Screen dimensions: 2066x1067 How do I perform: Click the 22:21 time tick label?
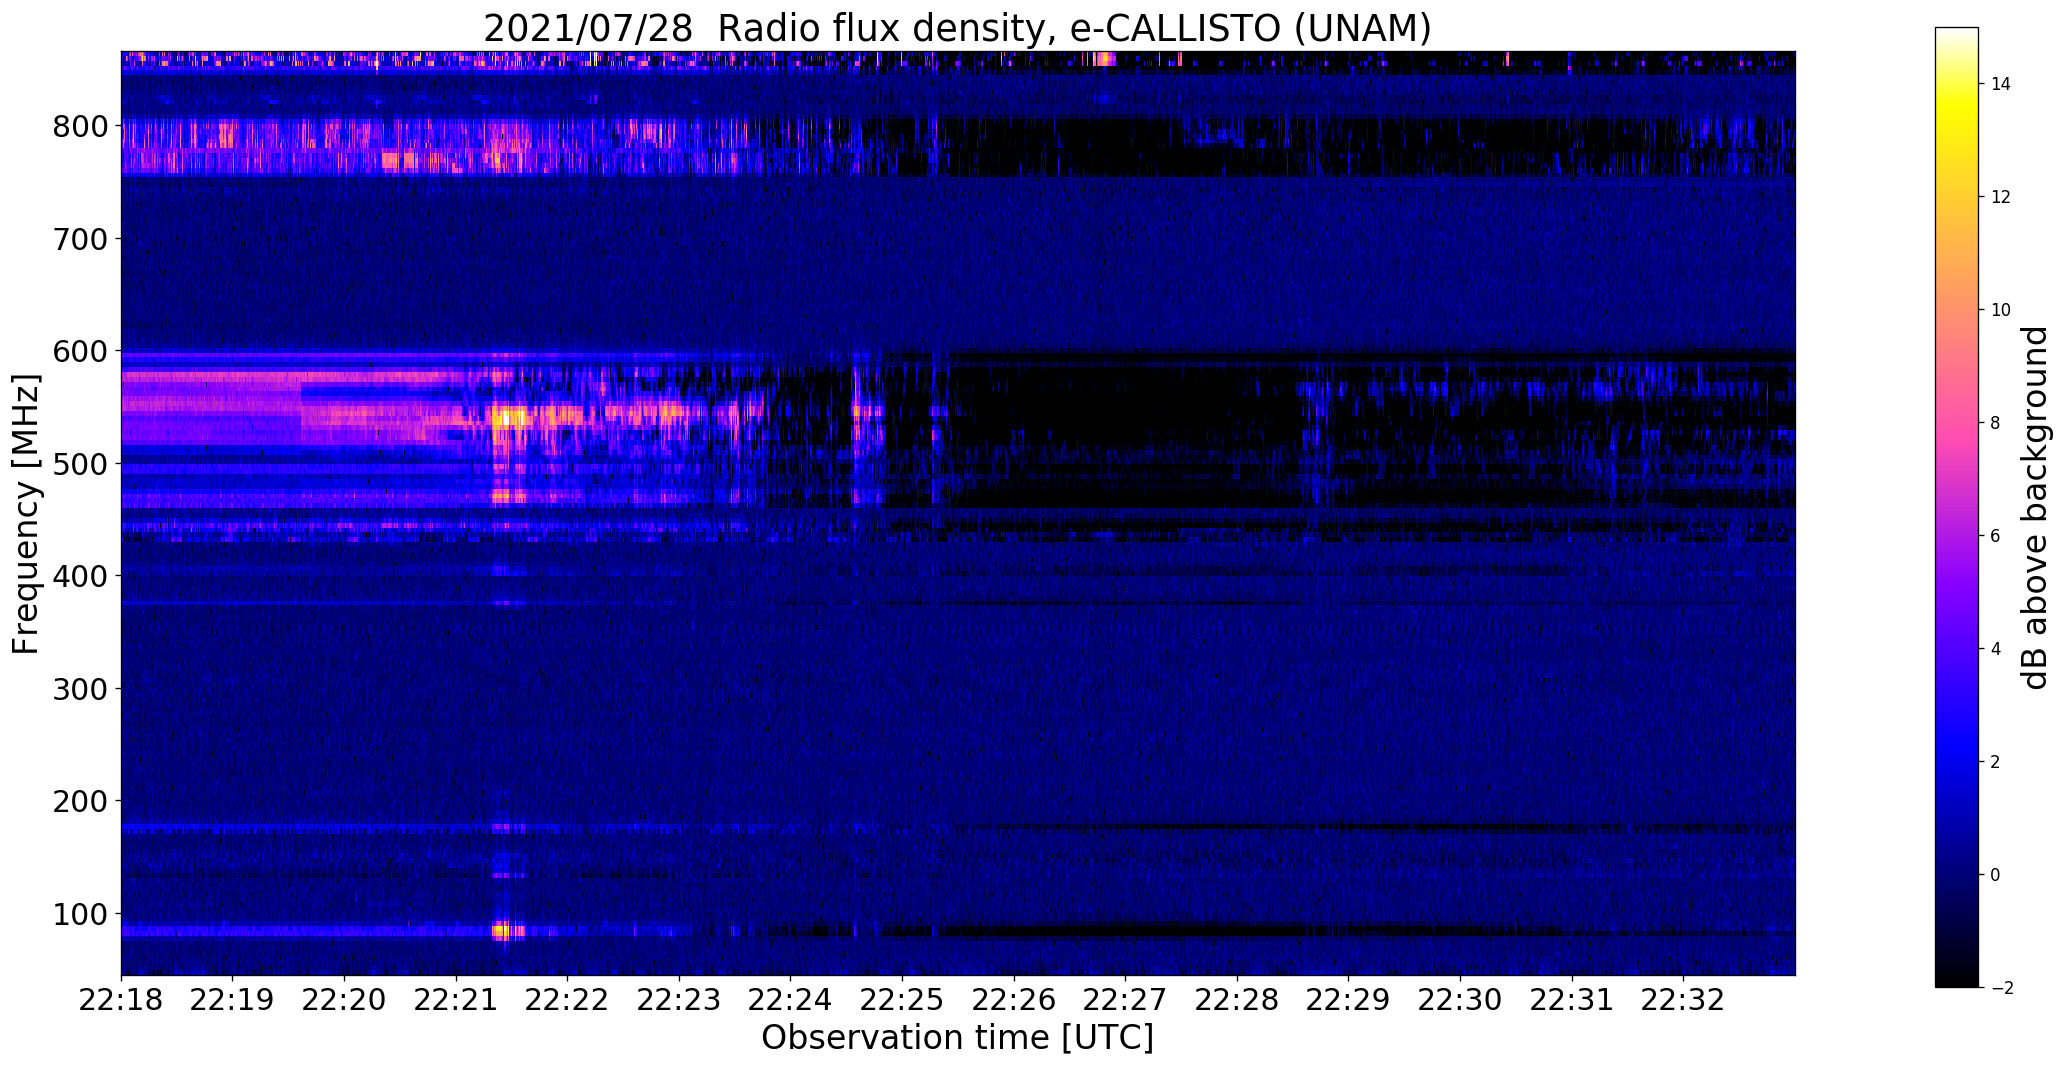pos(456,1000)
